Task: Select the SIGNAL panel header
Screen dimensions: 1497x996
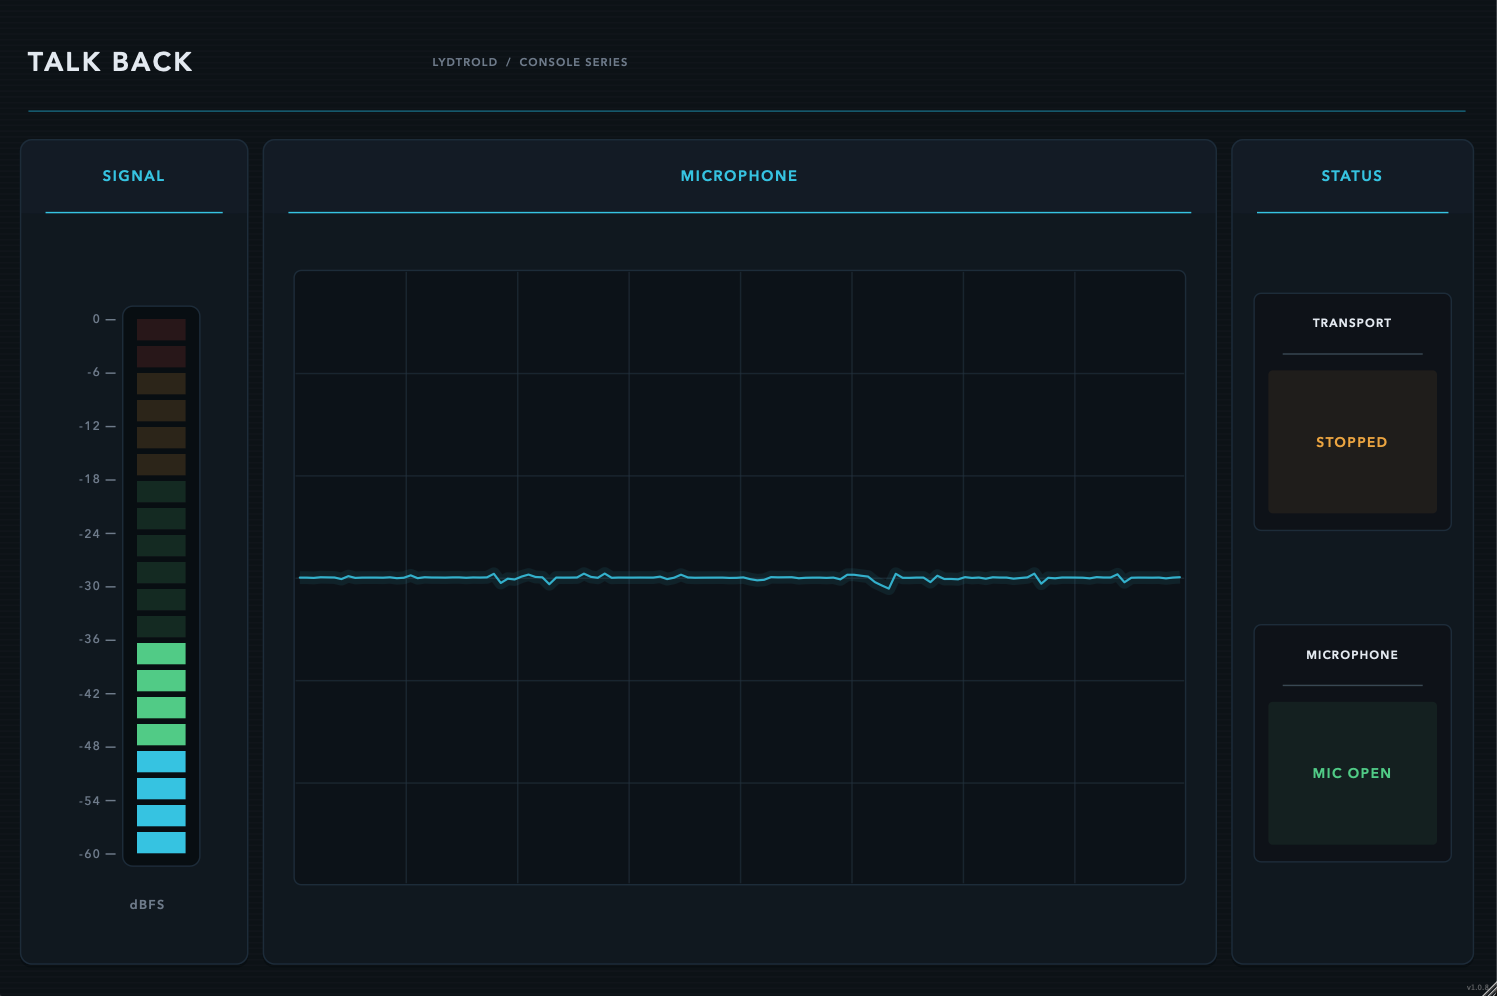Action: 133,176
